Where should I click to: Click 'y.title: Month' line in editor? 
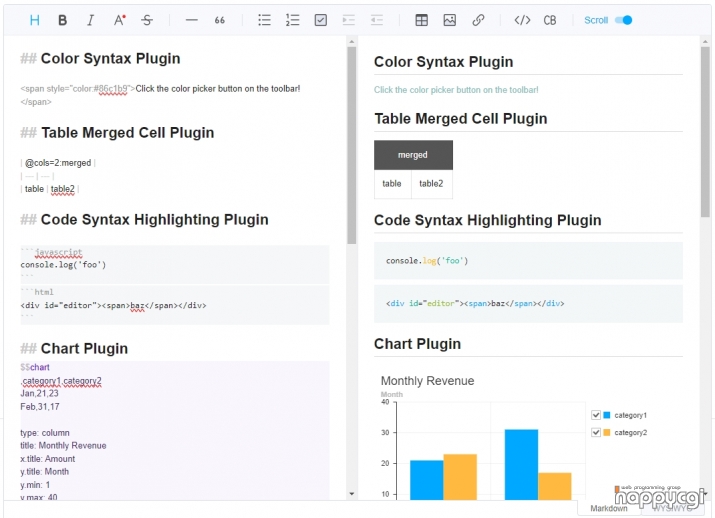[44, 471]
